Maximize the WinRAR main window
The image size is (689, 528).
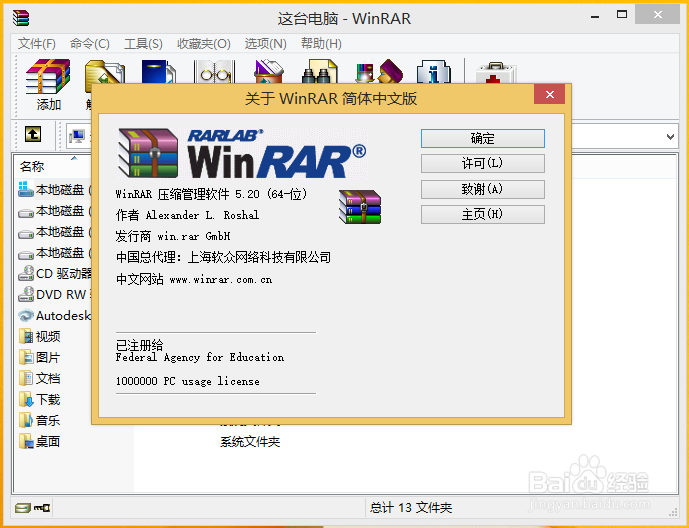[622, 14]
